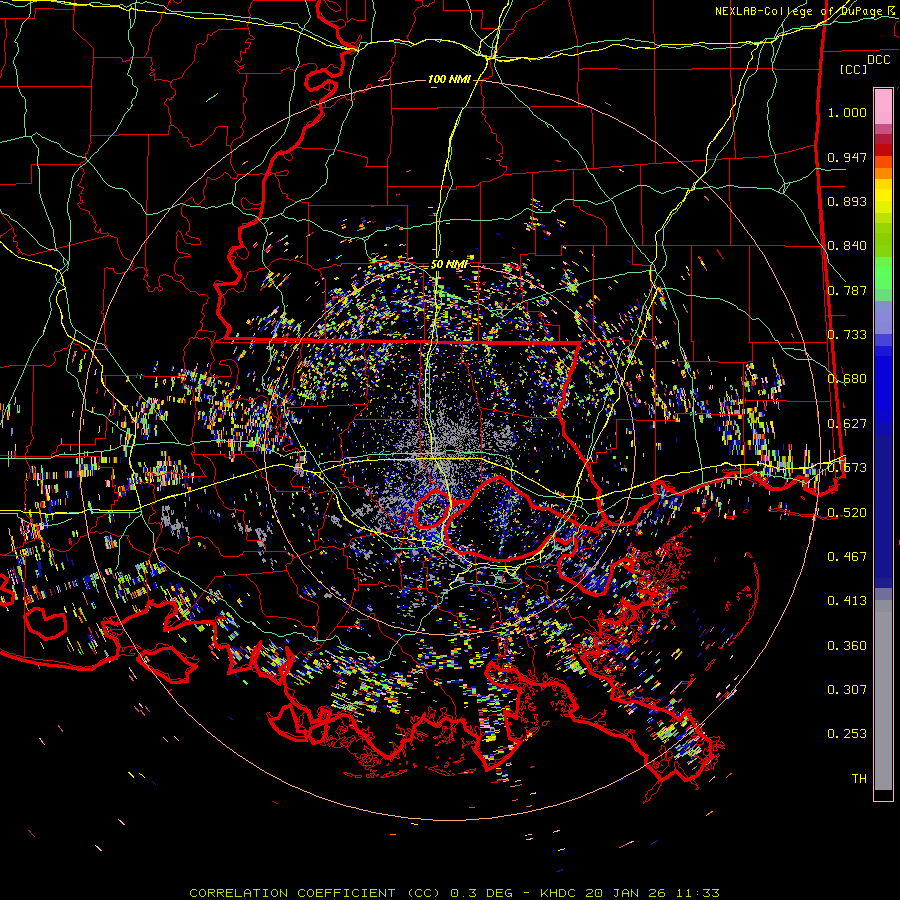Click the [CC] units label
Viewport: 900px width, 900px height.
pyautogui.click(x=854, y=69)
